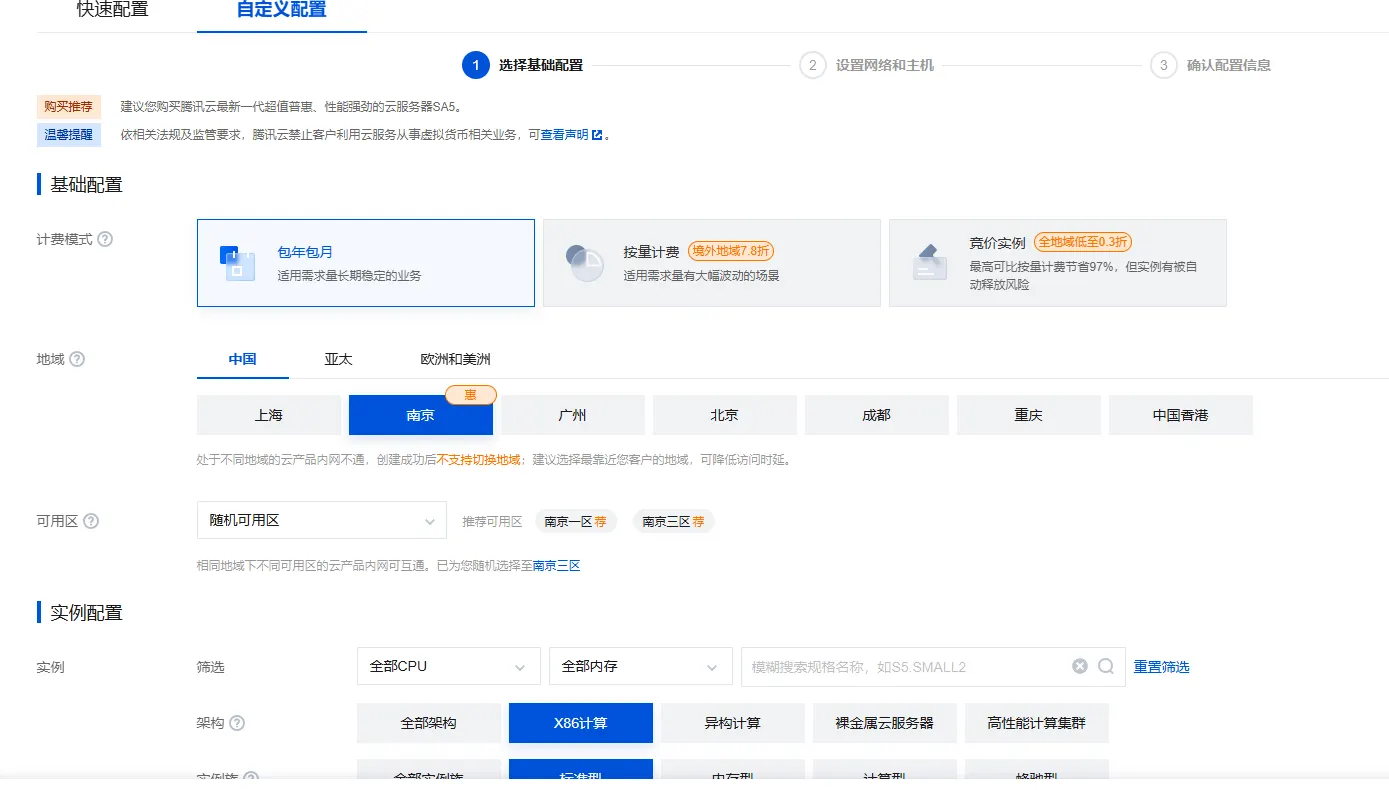Click 重置筛选 link
The image size is (1389, 790).
[x=1162, y=667]
